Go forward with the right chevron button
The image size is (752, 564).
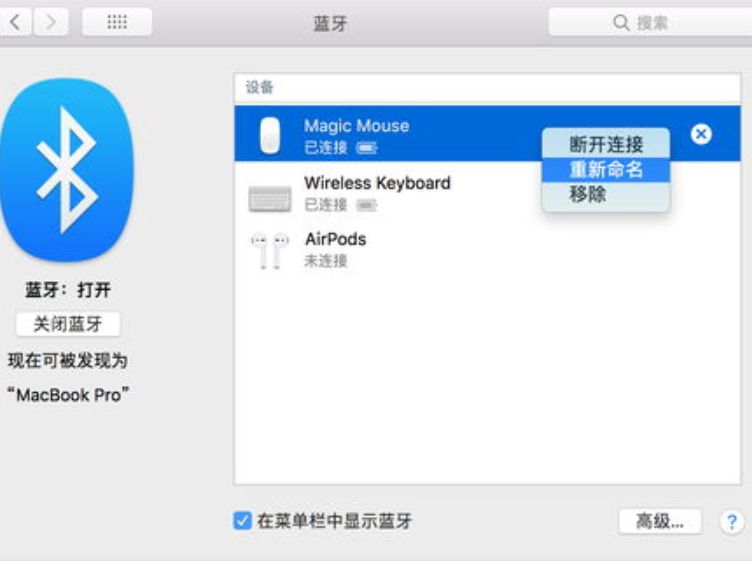pos(50,22)
